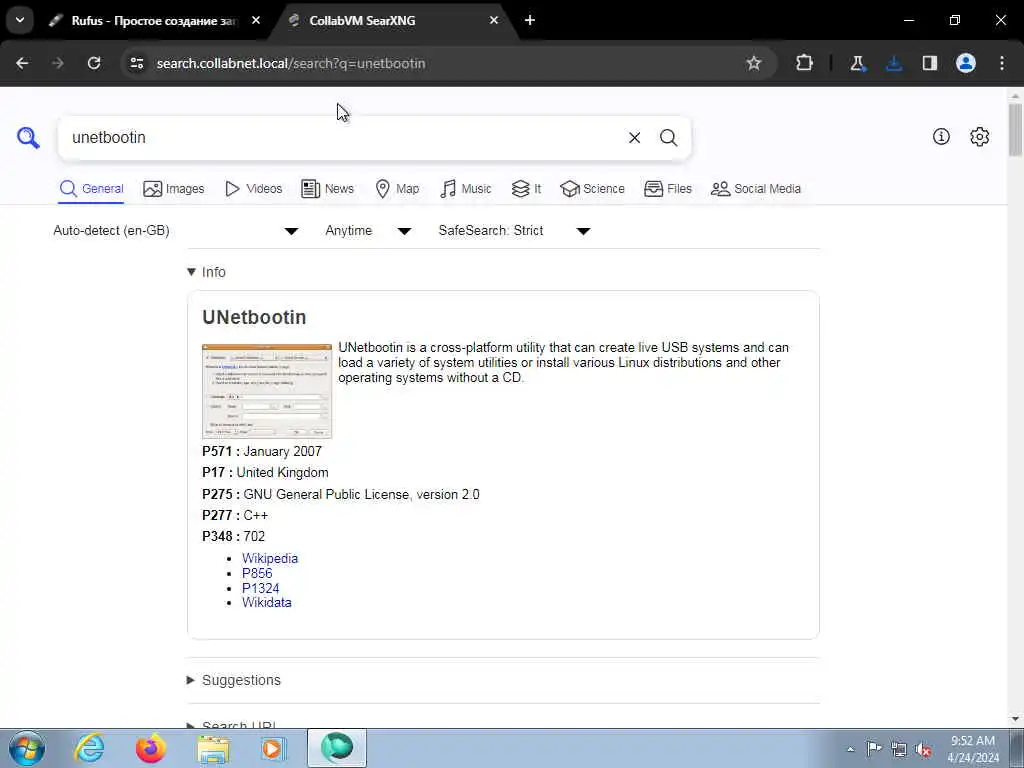The image size is (1024, 768).
Task: Open the Map category
Action: (397, 189)
